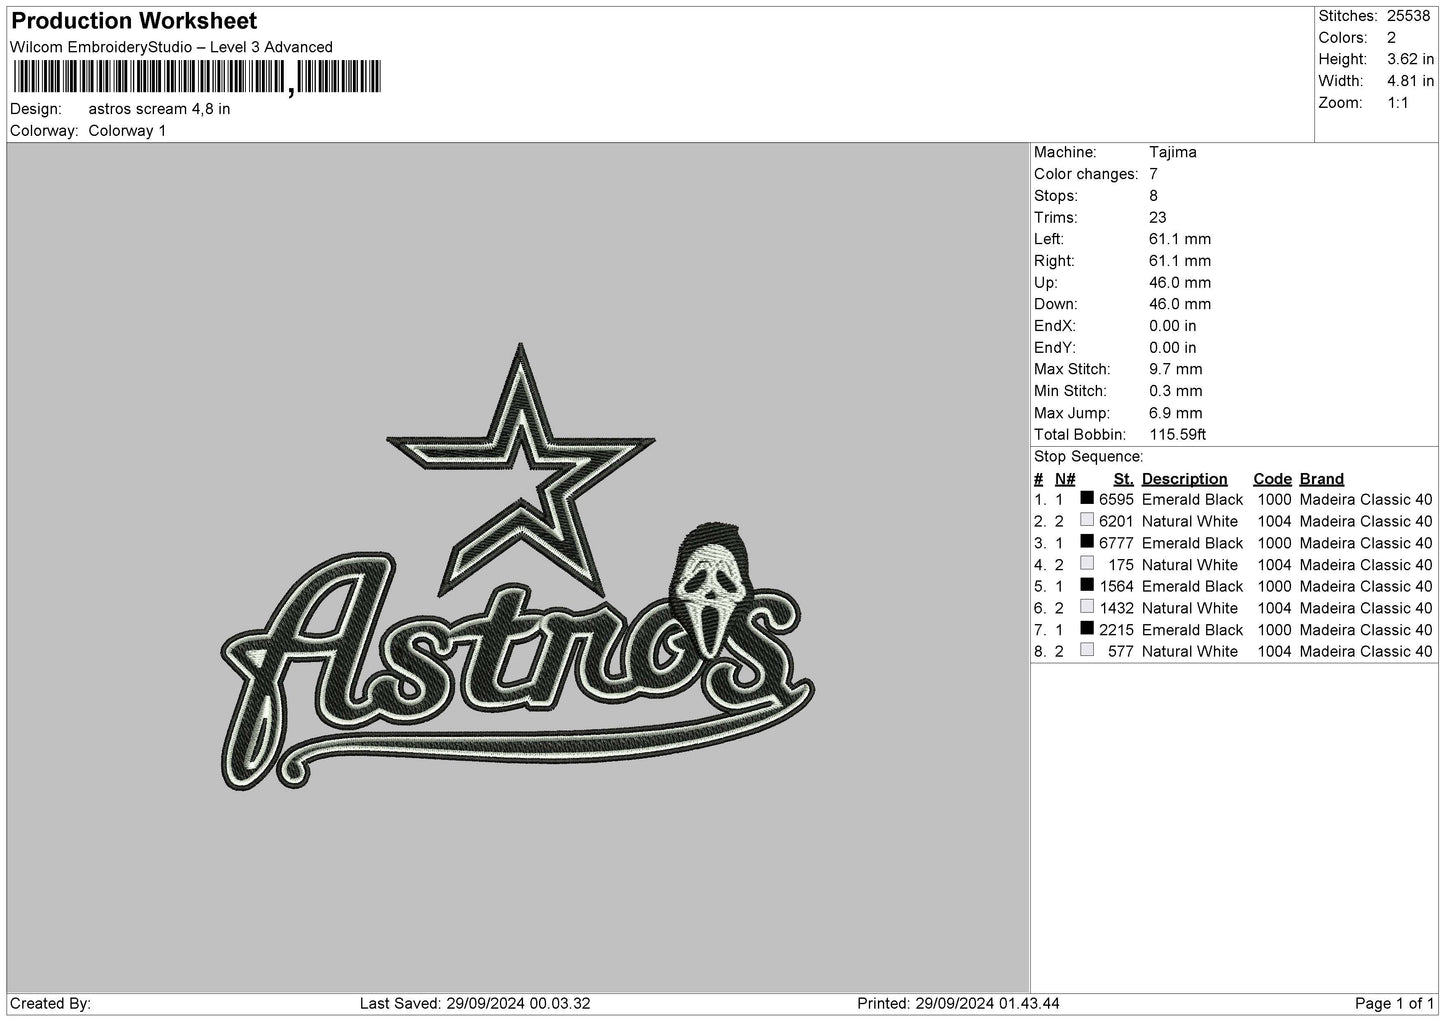Viewport: 1445px width, 1021px height.
Task: Select the Emerald Black swatch for 1564 stitches
Action: tap(1087, 585)
